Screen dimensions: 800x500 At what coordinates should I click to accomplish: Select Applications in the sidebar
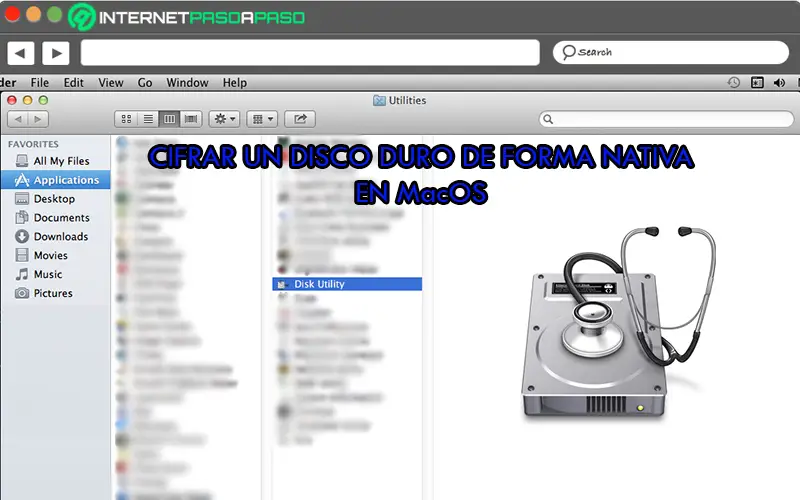56,180
